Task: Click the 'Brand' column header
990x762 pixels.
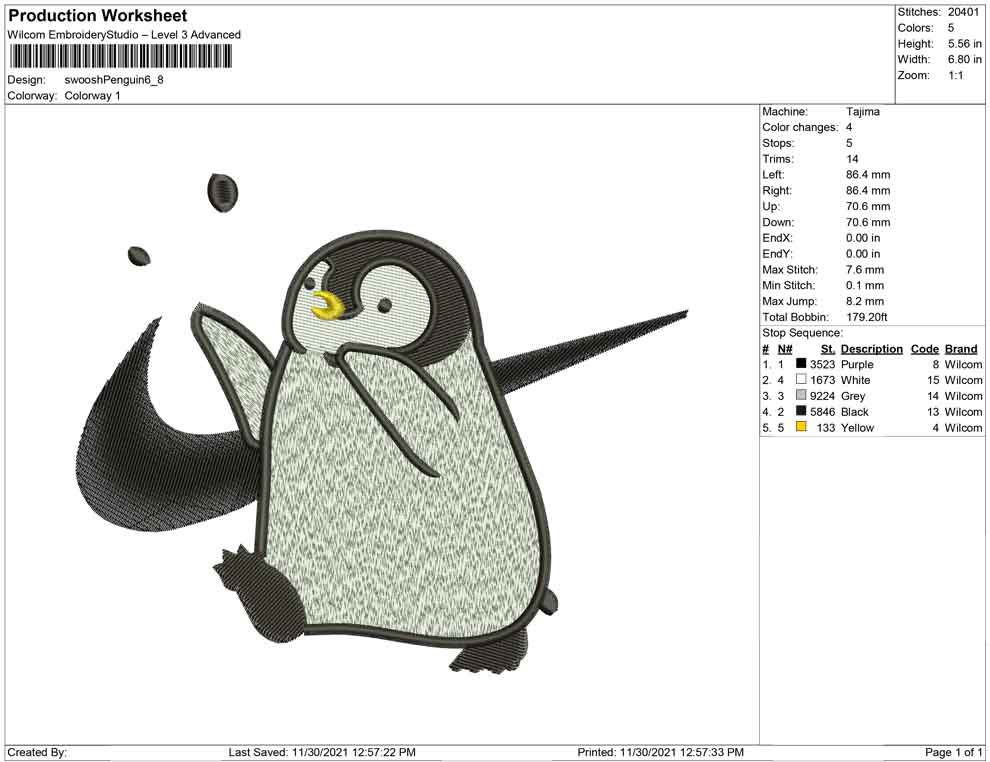Action: click(x=961, y=348)
